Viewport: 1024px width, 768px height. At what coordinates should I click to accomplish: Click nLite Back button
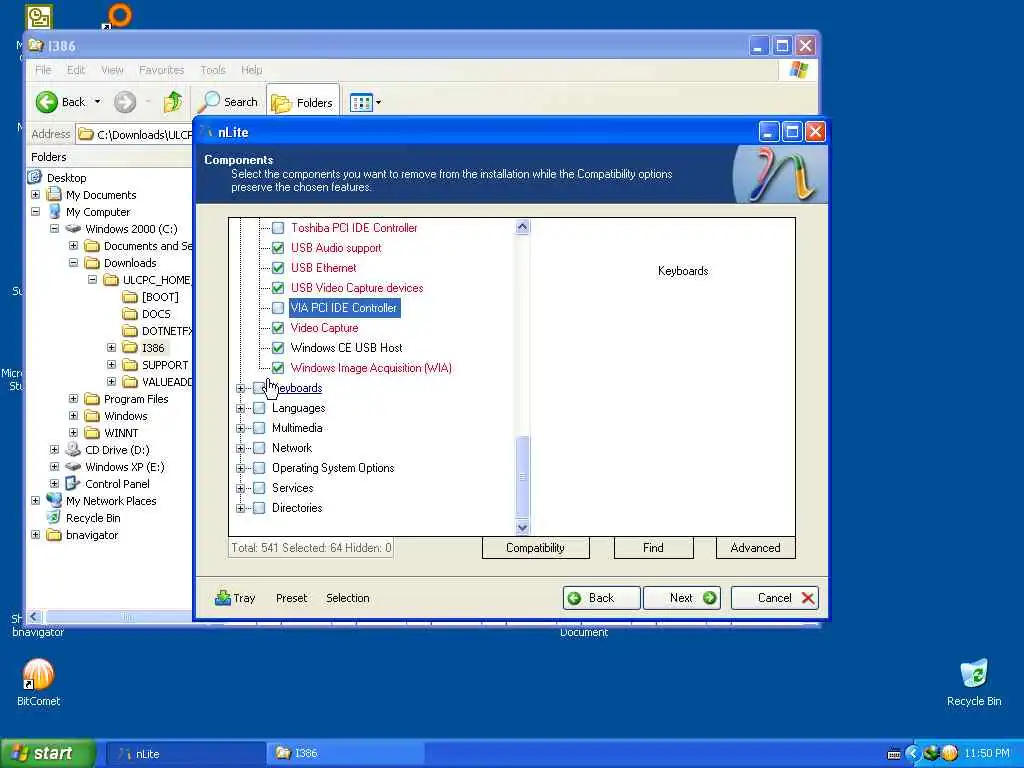point(601,598)
